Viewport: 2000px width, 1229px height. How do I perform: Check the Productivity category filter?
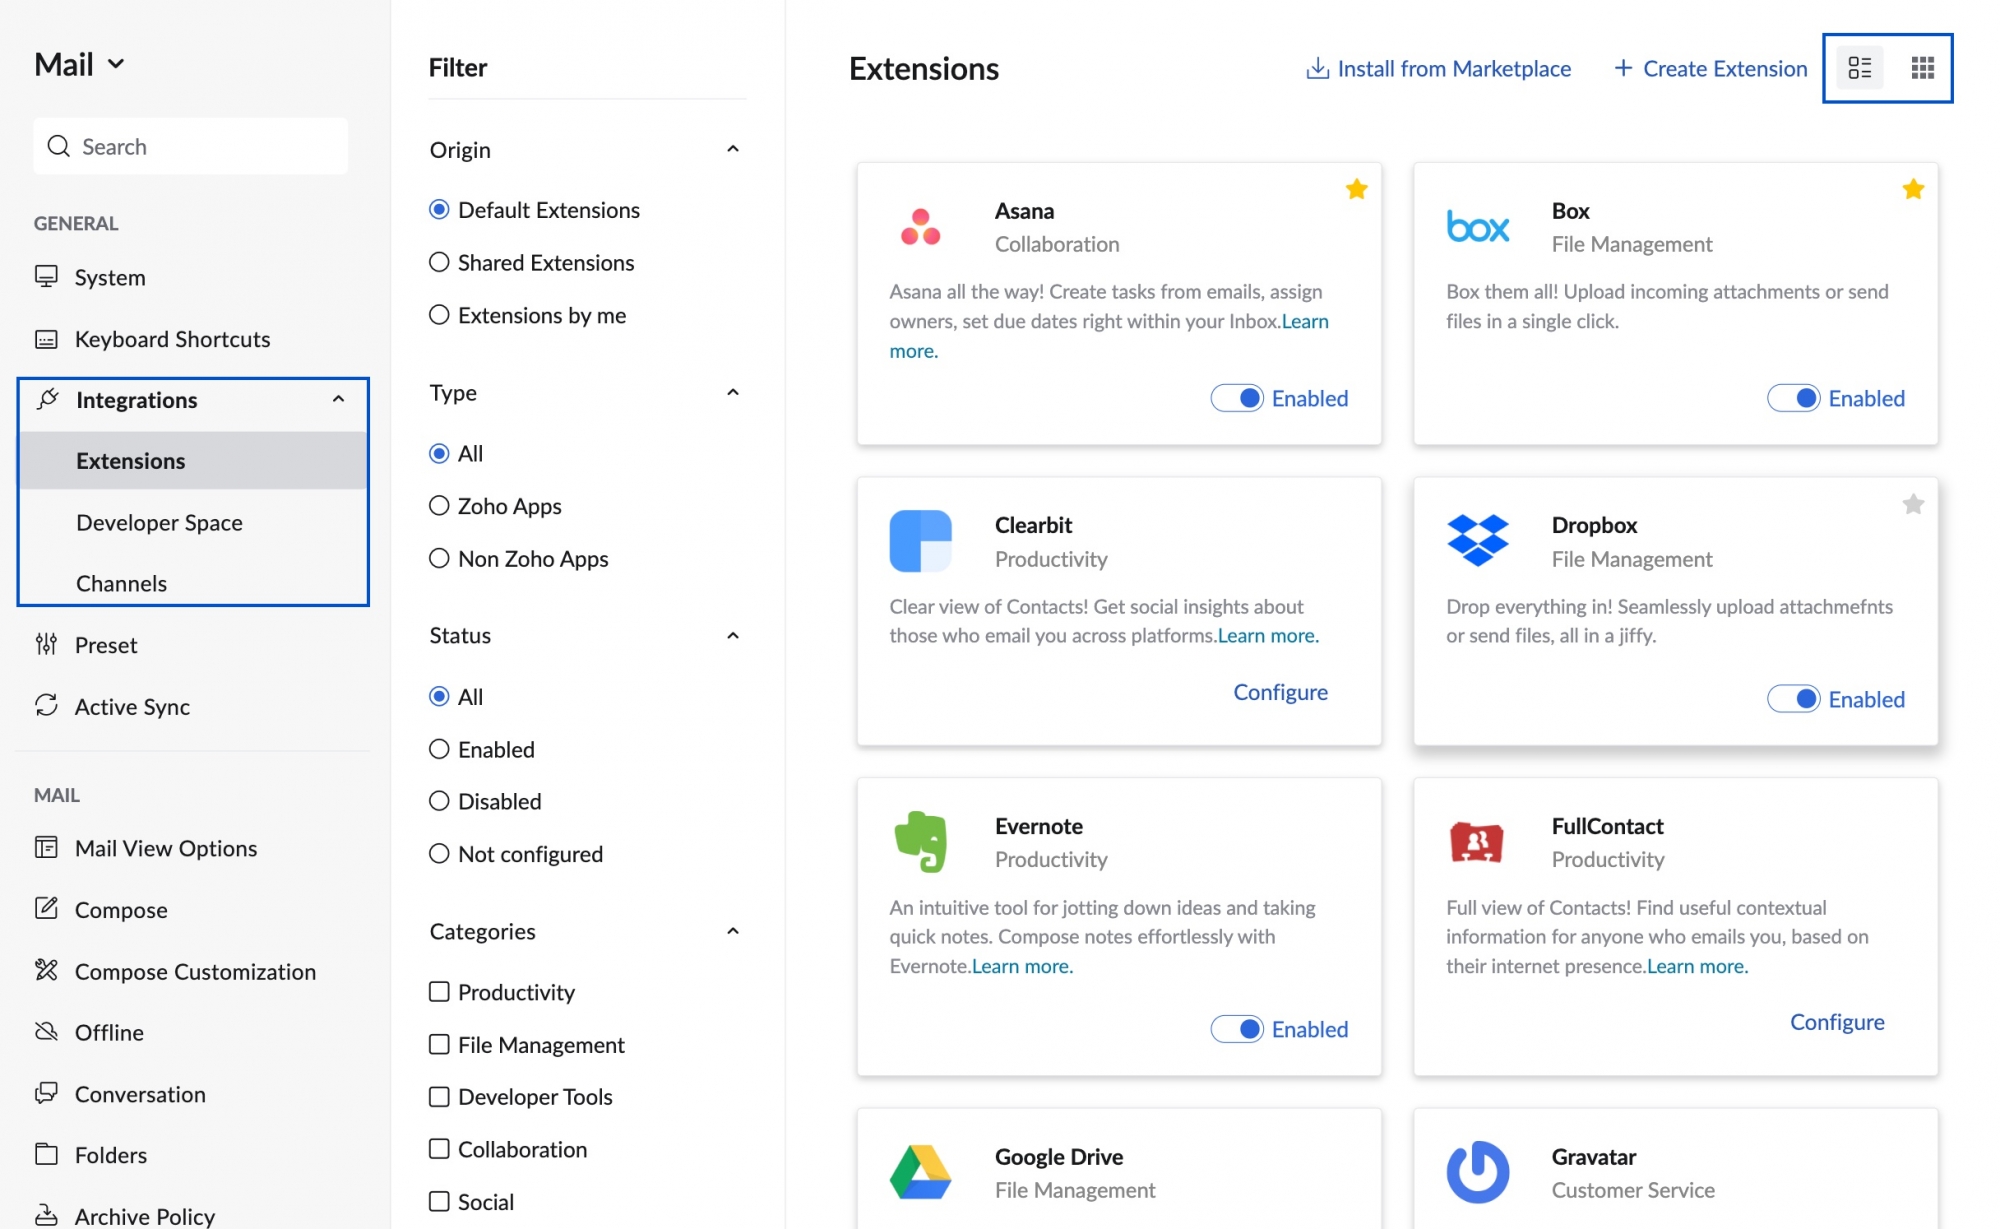tap(438, 991)
